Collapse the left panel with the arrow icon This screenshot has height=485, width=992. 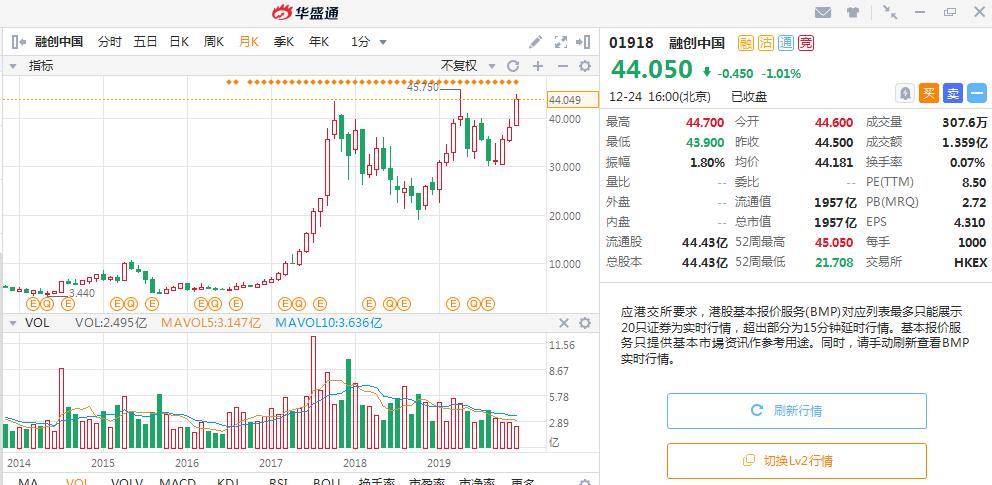18,42
